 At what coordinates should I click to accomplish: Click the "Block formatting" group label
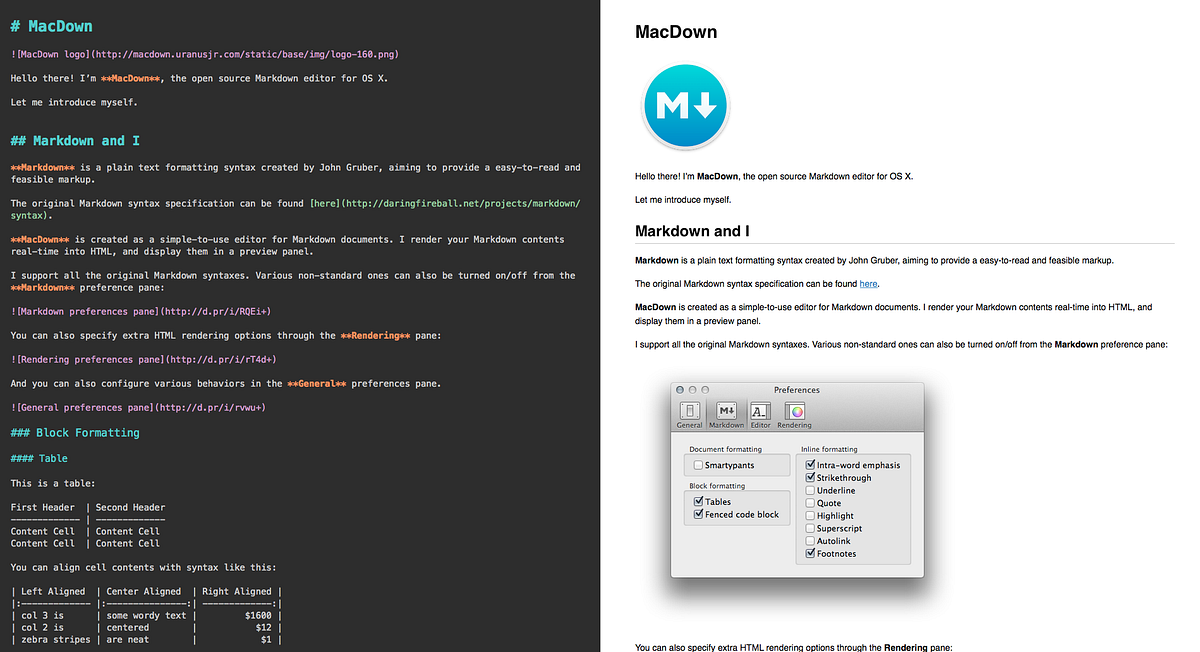(719, 486)
